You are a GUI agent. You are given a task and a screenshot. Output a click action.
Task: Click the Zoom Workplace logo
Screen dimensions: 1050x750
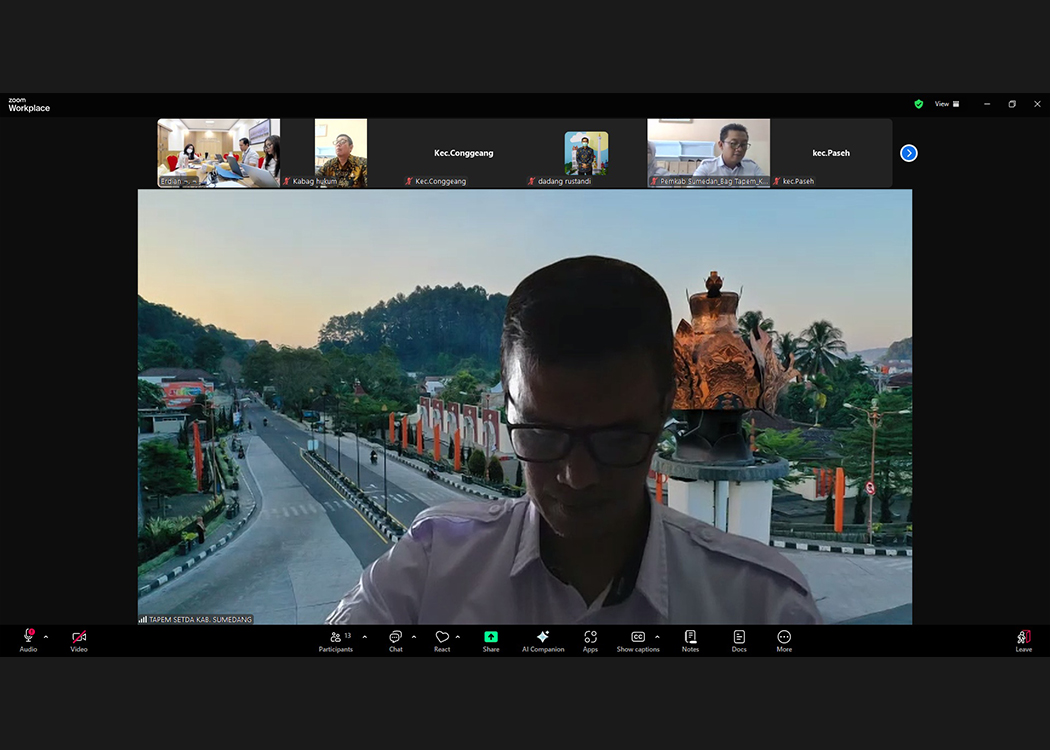coord(29,104)
